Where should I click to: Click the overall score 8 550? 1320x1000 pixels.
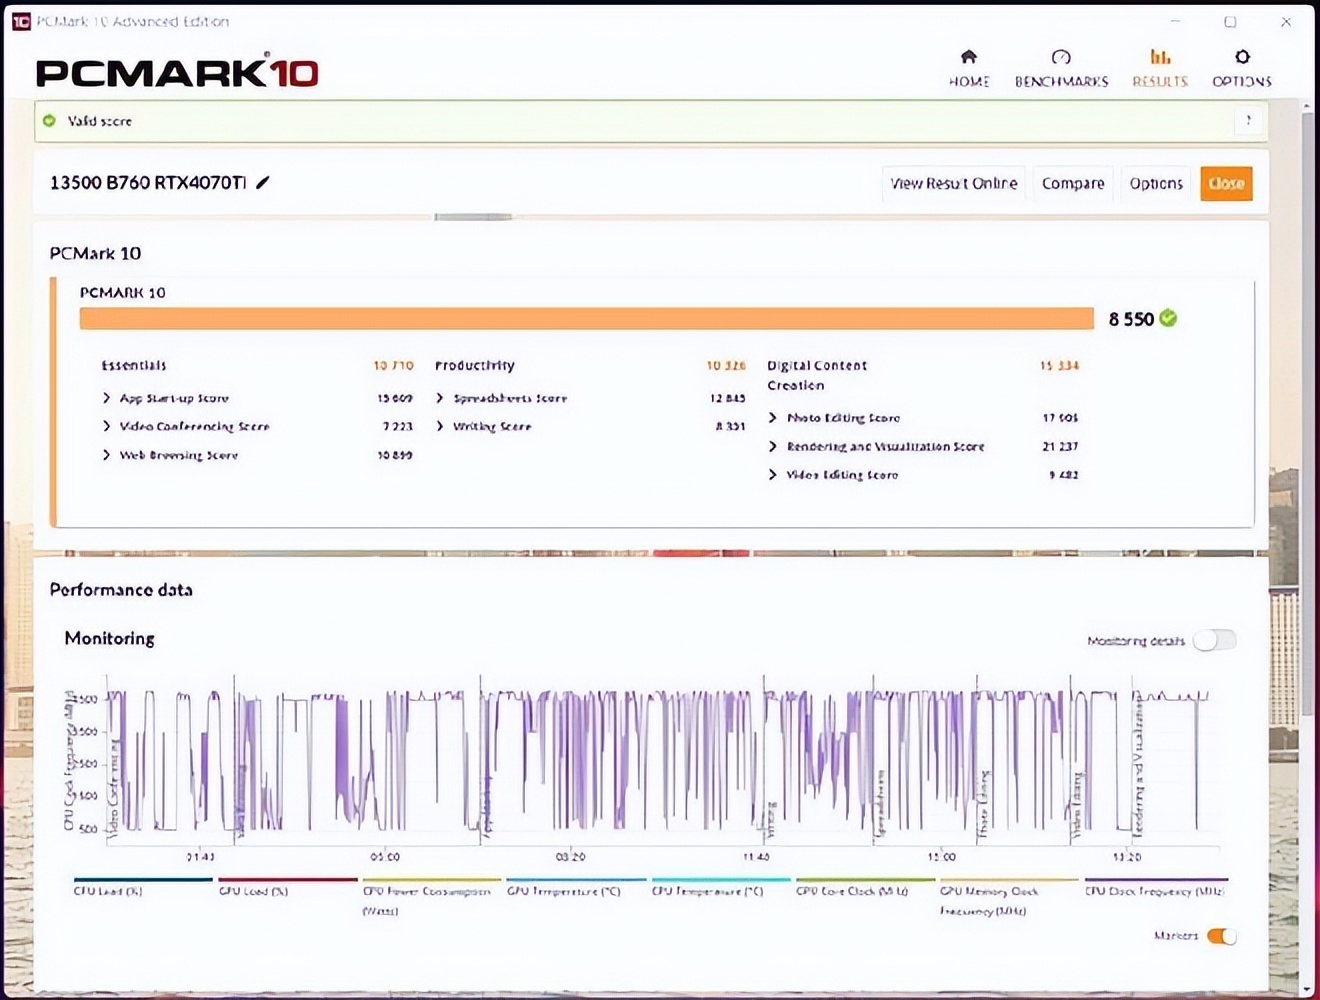[1131, 319]
